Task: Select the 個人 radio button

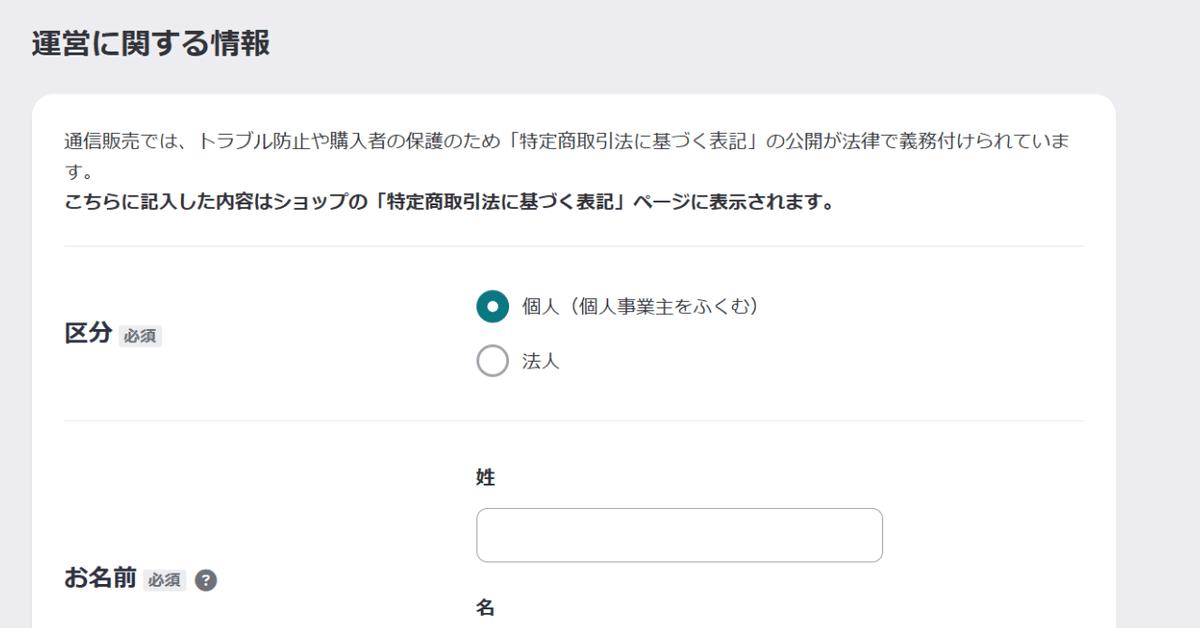Action: [x=492, y=306]
